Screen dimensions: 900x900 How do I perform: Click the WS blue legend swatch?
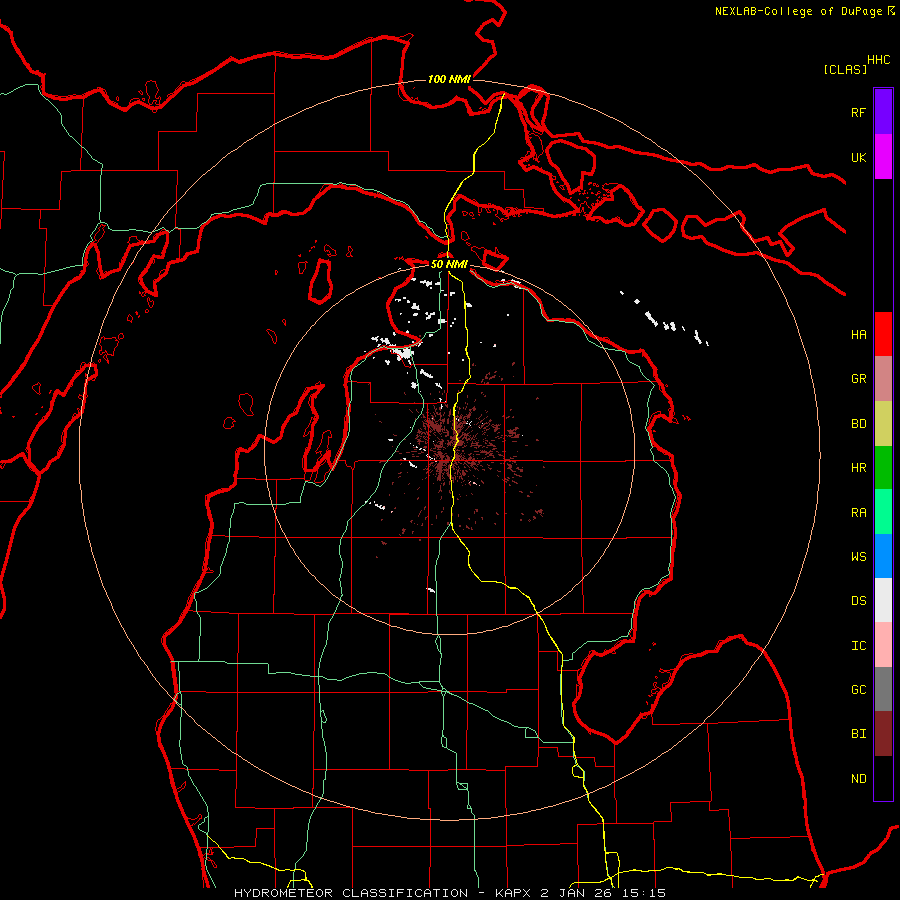[x=883, y=556]
